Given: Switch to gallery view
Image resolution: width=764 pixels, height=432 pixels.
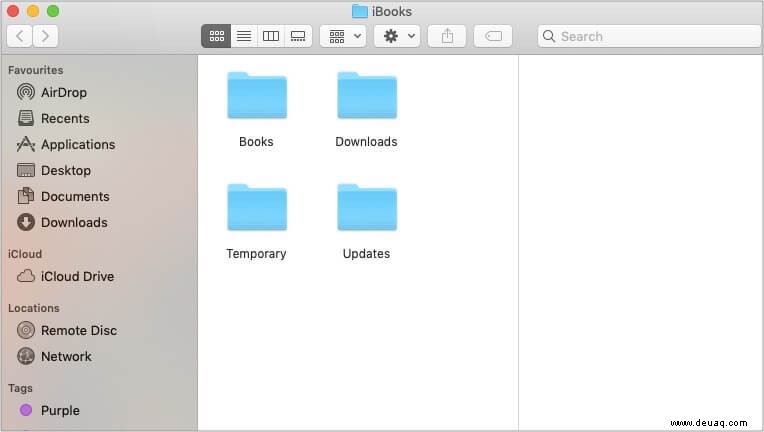Looking at the screenshot, I should (298, 36).
